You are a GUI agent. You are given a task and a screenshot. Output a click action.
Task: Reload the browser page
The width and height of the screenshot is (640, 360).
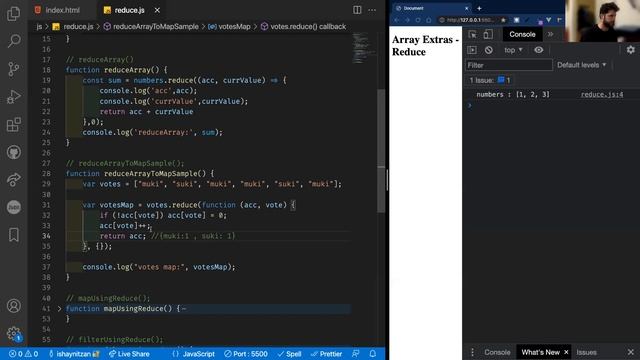pos(418,20)
